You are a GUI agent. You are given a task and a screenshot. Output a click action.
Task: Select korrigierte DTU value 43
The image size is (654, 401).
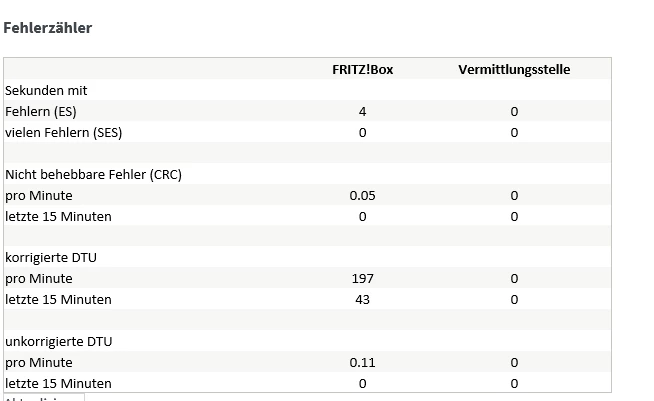click(362, 300)
